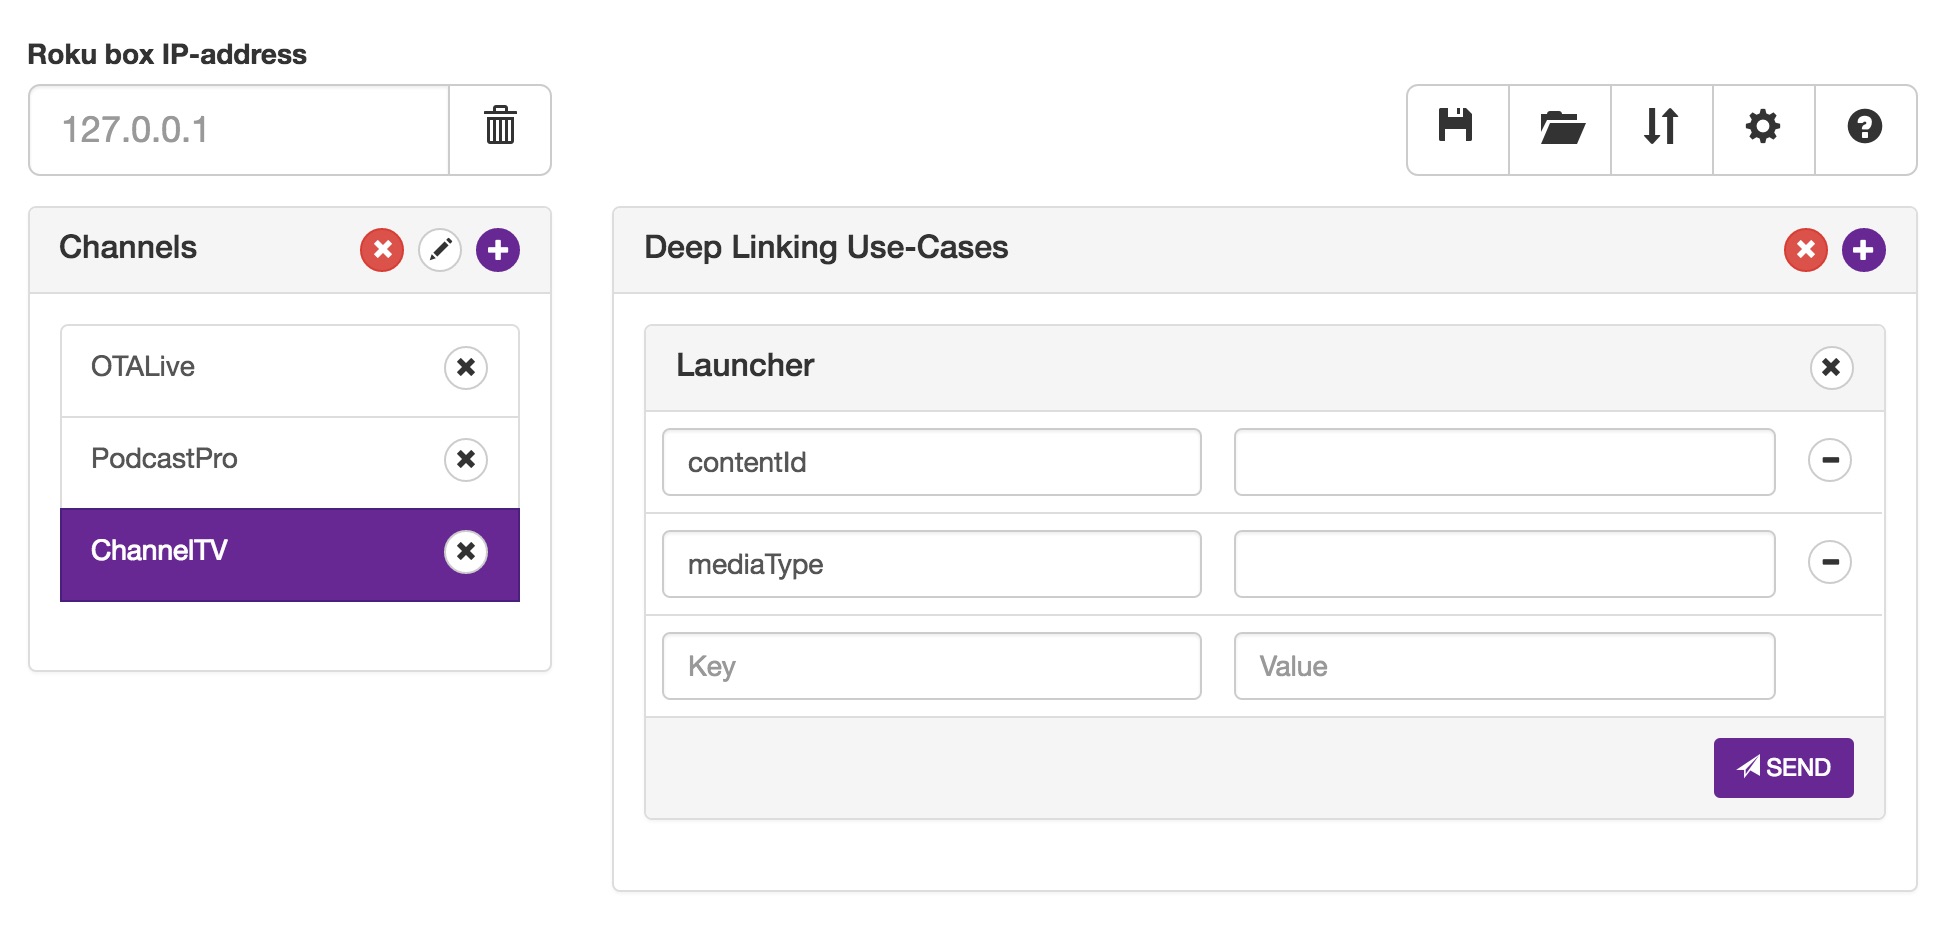Save the current configuration

[1456, 129]
